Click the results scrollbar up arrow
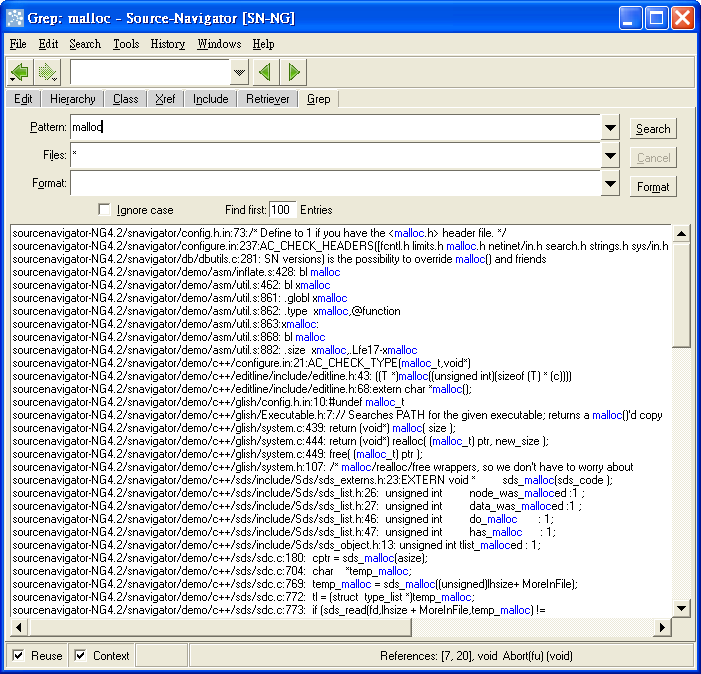 (681, 234)
